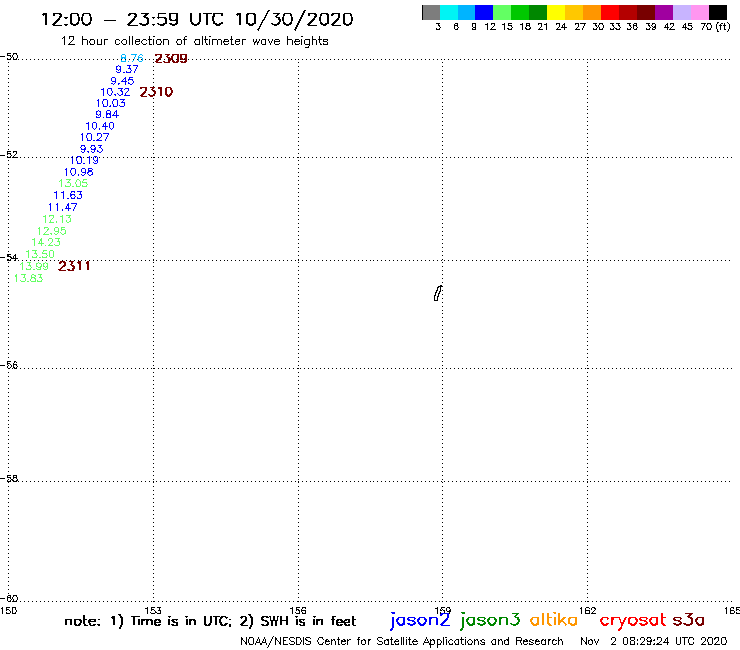The height and width of the screenshot is (650, 740).
Task: Click the latitude label -56
Action: (9, 365)
